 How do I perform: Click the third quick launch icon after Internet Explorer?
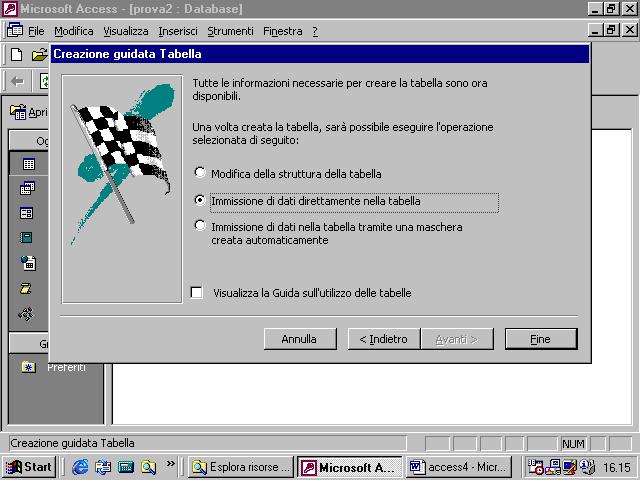click(x=126, y=467)
